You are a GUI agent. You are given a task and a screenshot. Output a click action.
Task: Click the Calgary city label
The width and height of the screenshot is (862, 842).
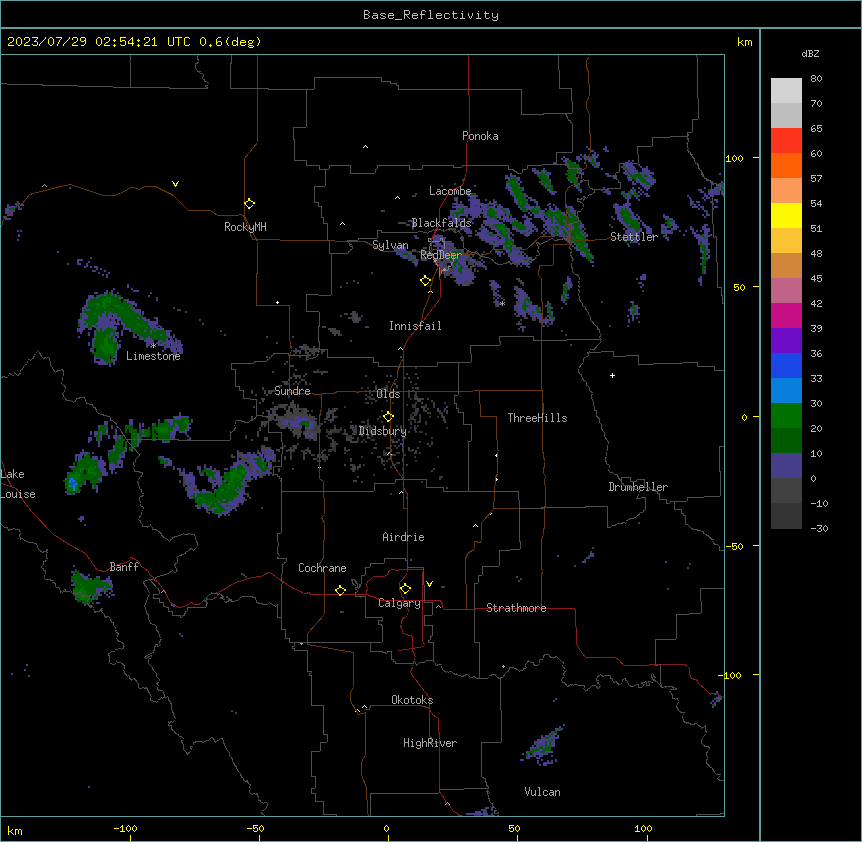coord(399,603)
